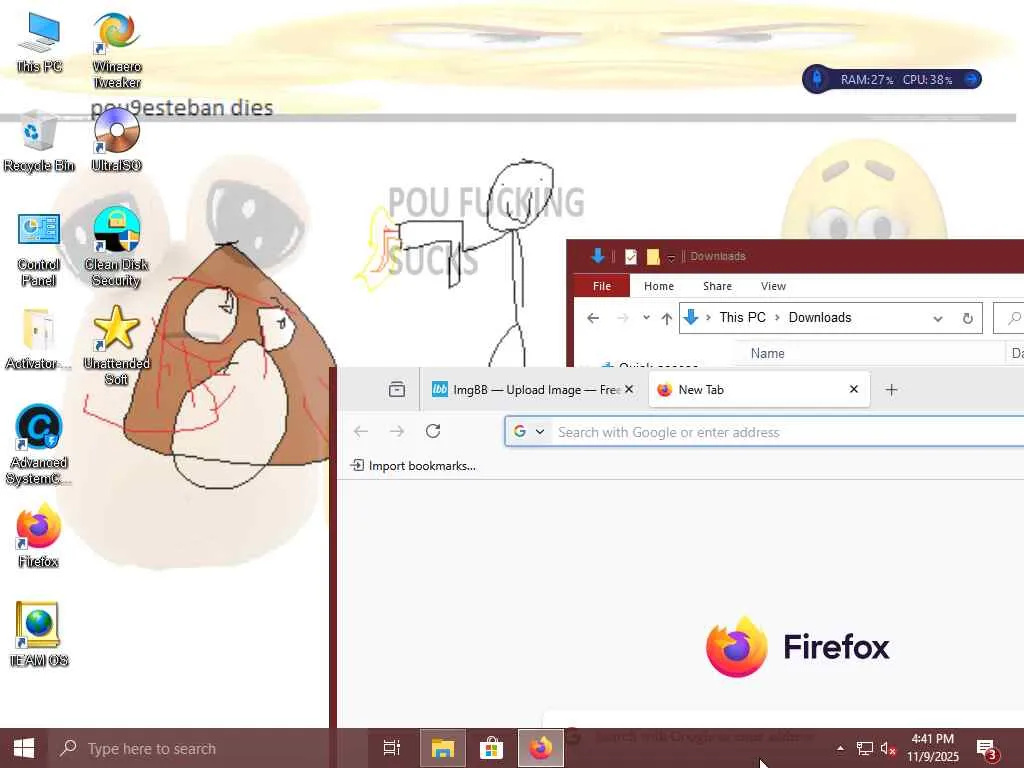Image resolution: width=1024 pixels, height=768 pixels.
Task: Open the Action Center notifications
Action: click(986, 749)
